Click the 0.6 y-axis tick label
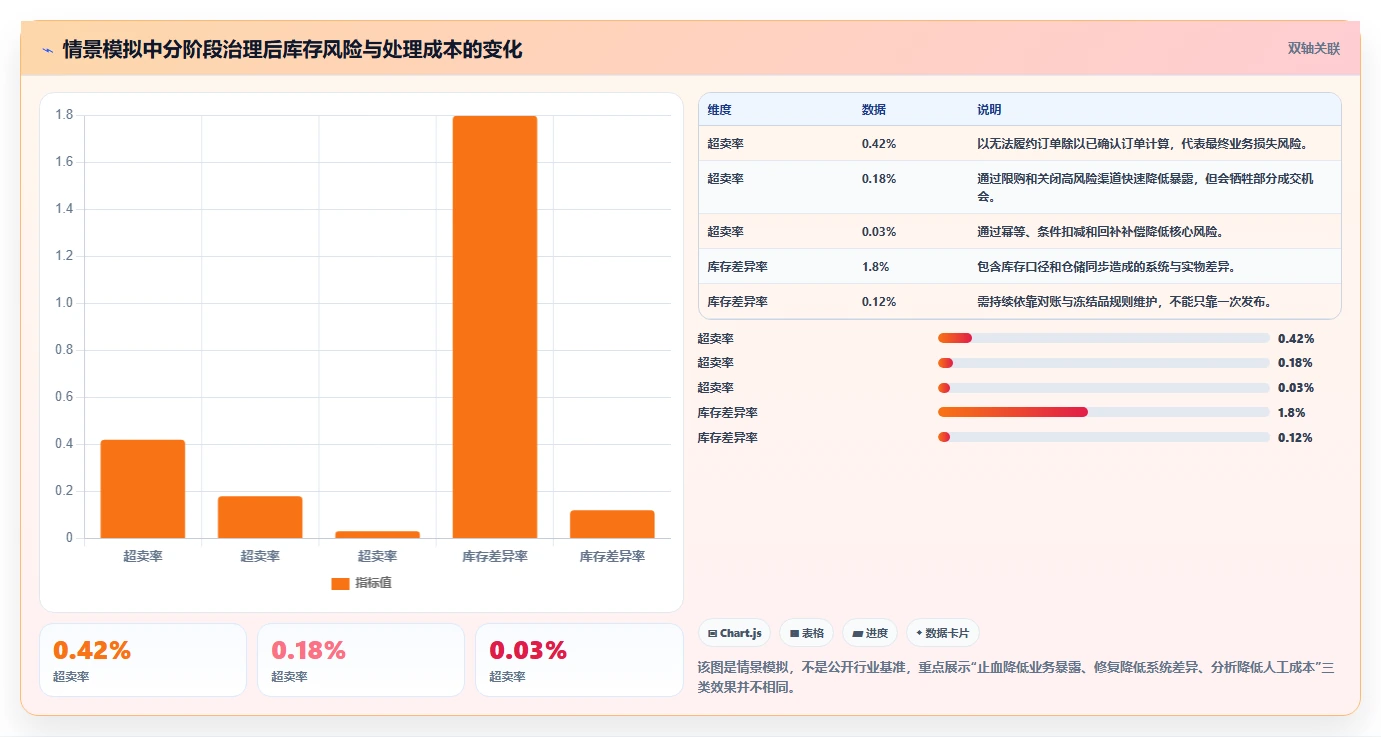Screen dimensions: 1381x737 63,397
